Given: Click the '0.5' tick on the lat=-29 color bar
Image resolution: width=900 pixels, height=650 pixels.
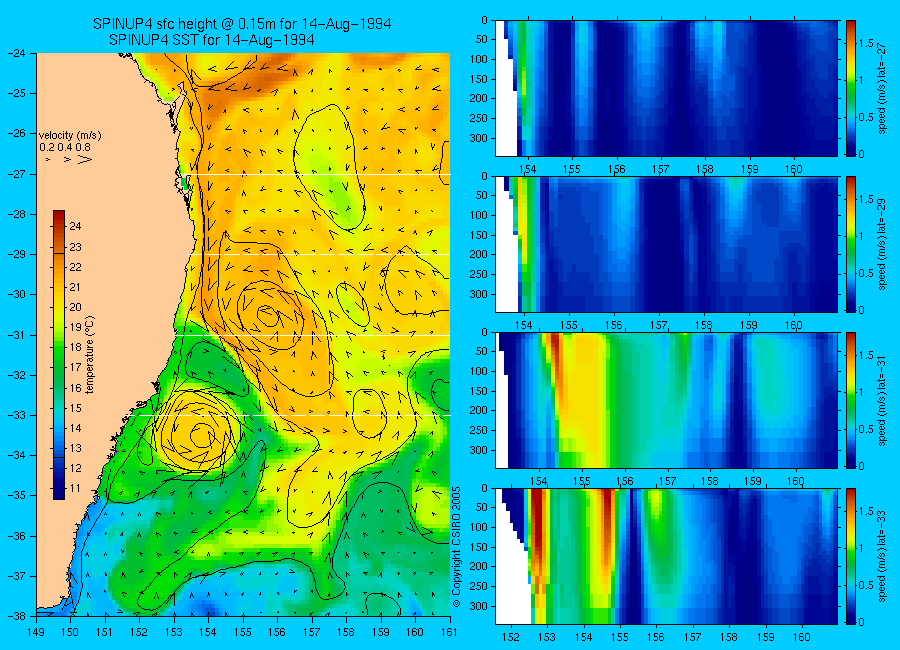Looking at the screenshot, I should 867,273.
